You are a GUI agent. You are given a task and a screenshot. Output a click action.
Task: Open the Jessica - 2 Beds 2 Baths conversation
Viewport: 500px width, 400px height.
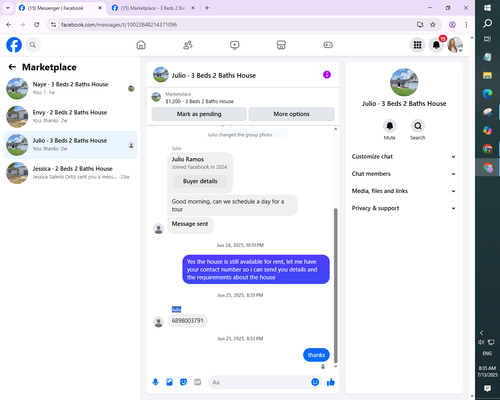pos(70,173)
